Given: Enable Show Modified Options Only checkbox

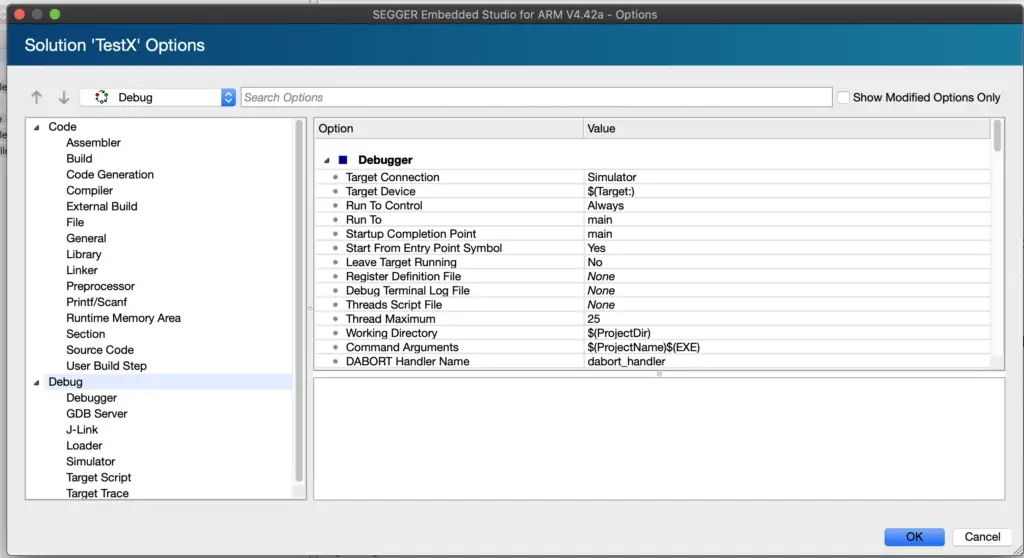Looking at the screenshot, I should coord(843,97).
